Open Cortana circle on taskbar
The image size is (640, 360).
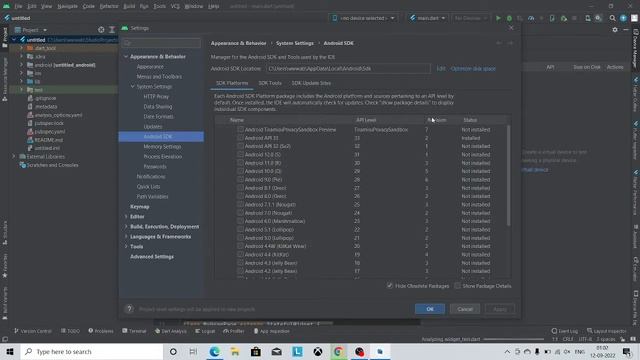pos(173,351)
